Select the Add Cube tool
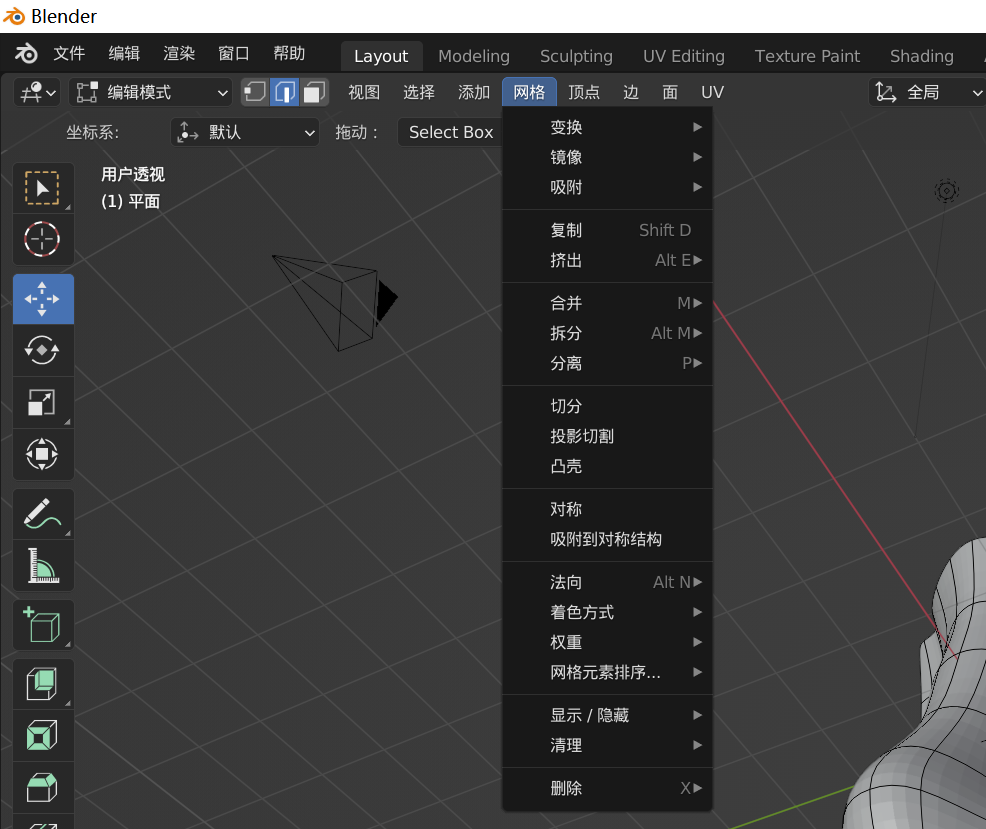986x829 pixels. point(42,625)
